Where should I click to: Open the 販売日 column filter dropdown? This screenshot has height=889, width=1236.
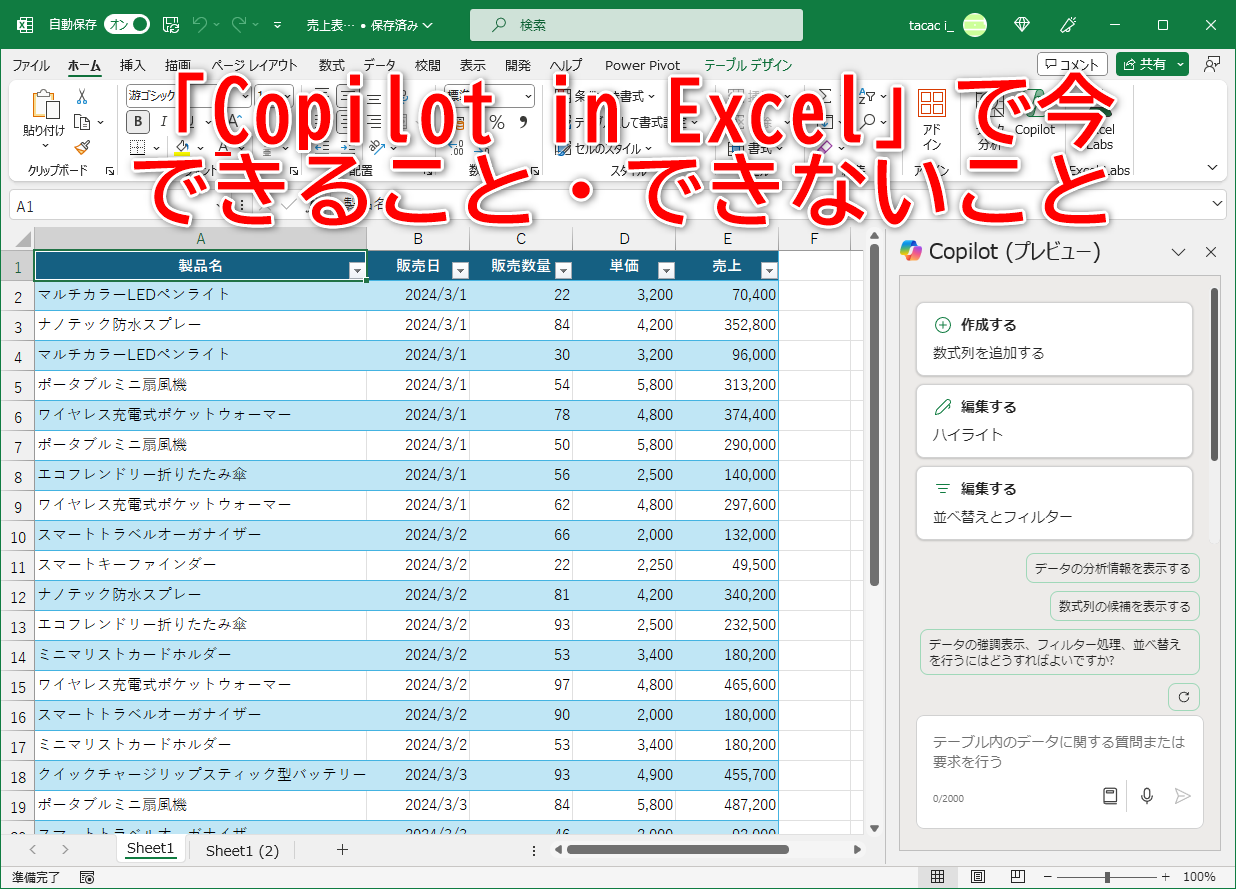pos(460,272)
